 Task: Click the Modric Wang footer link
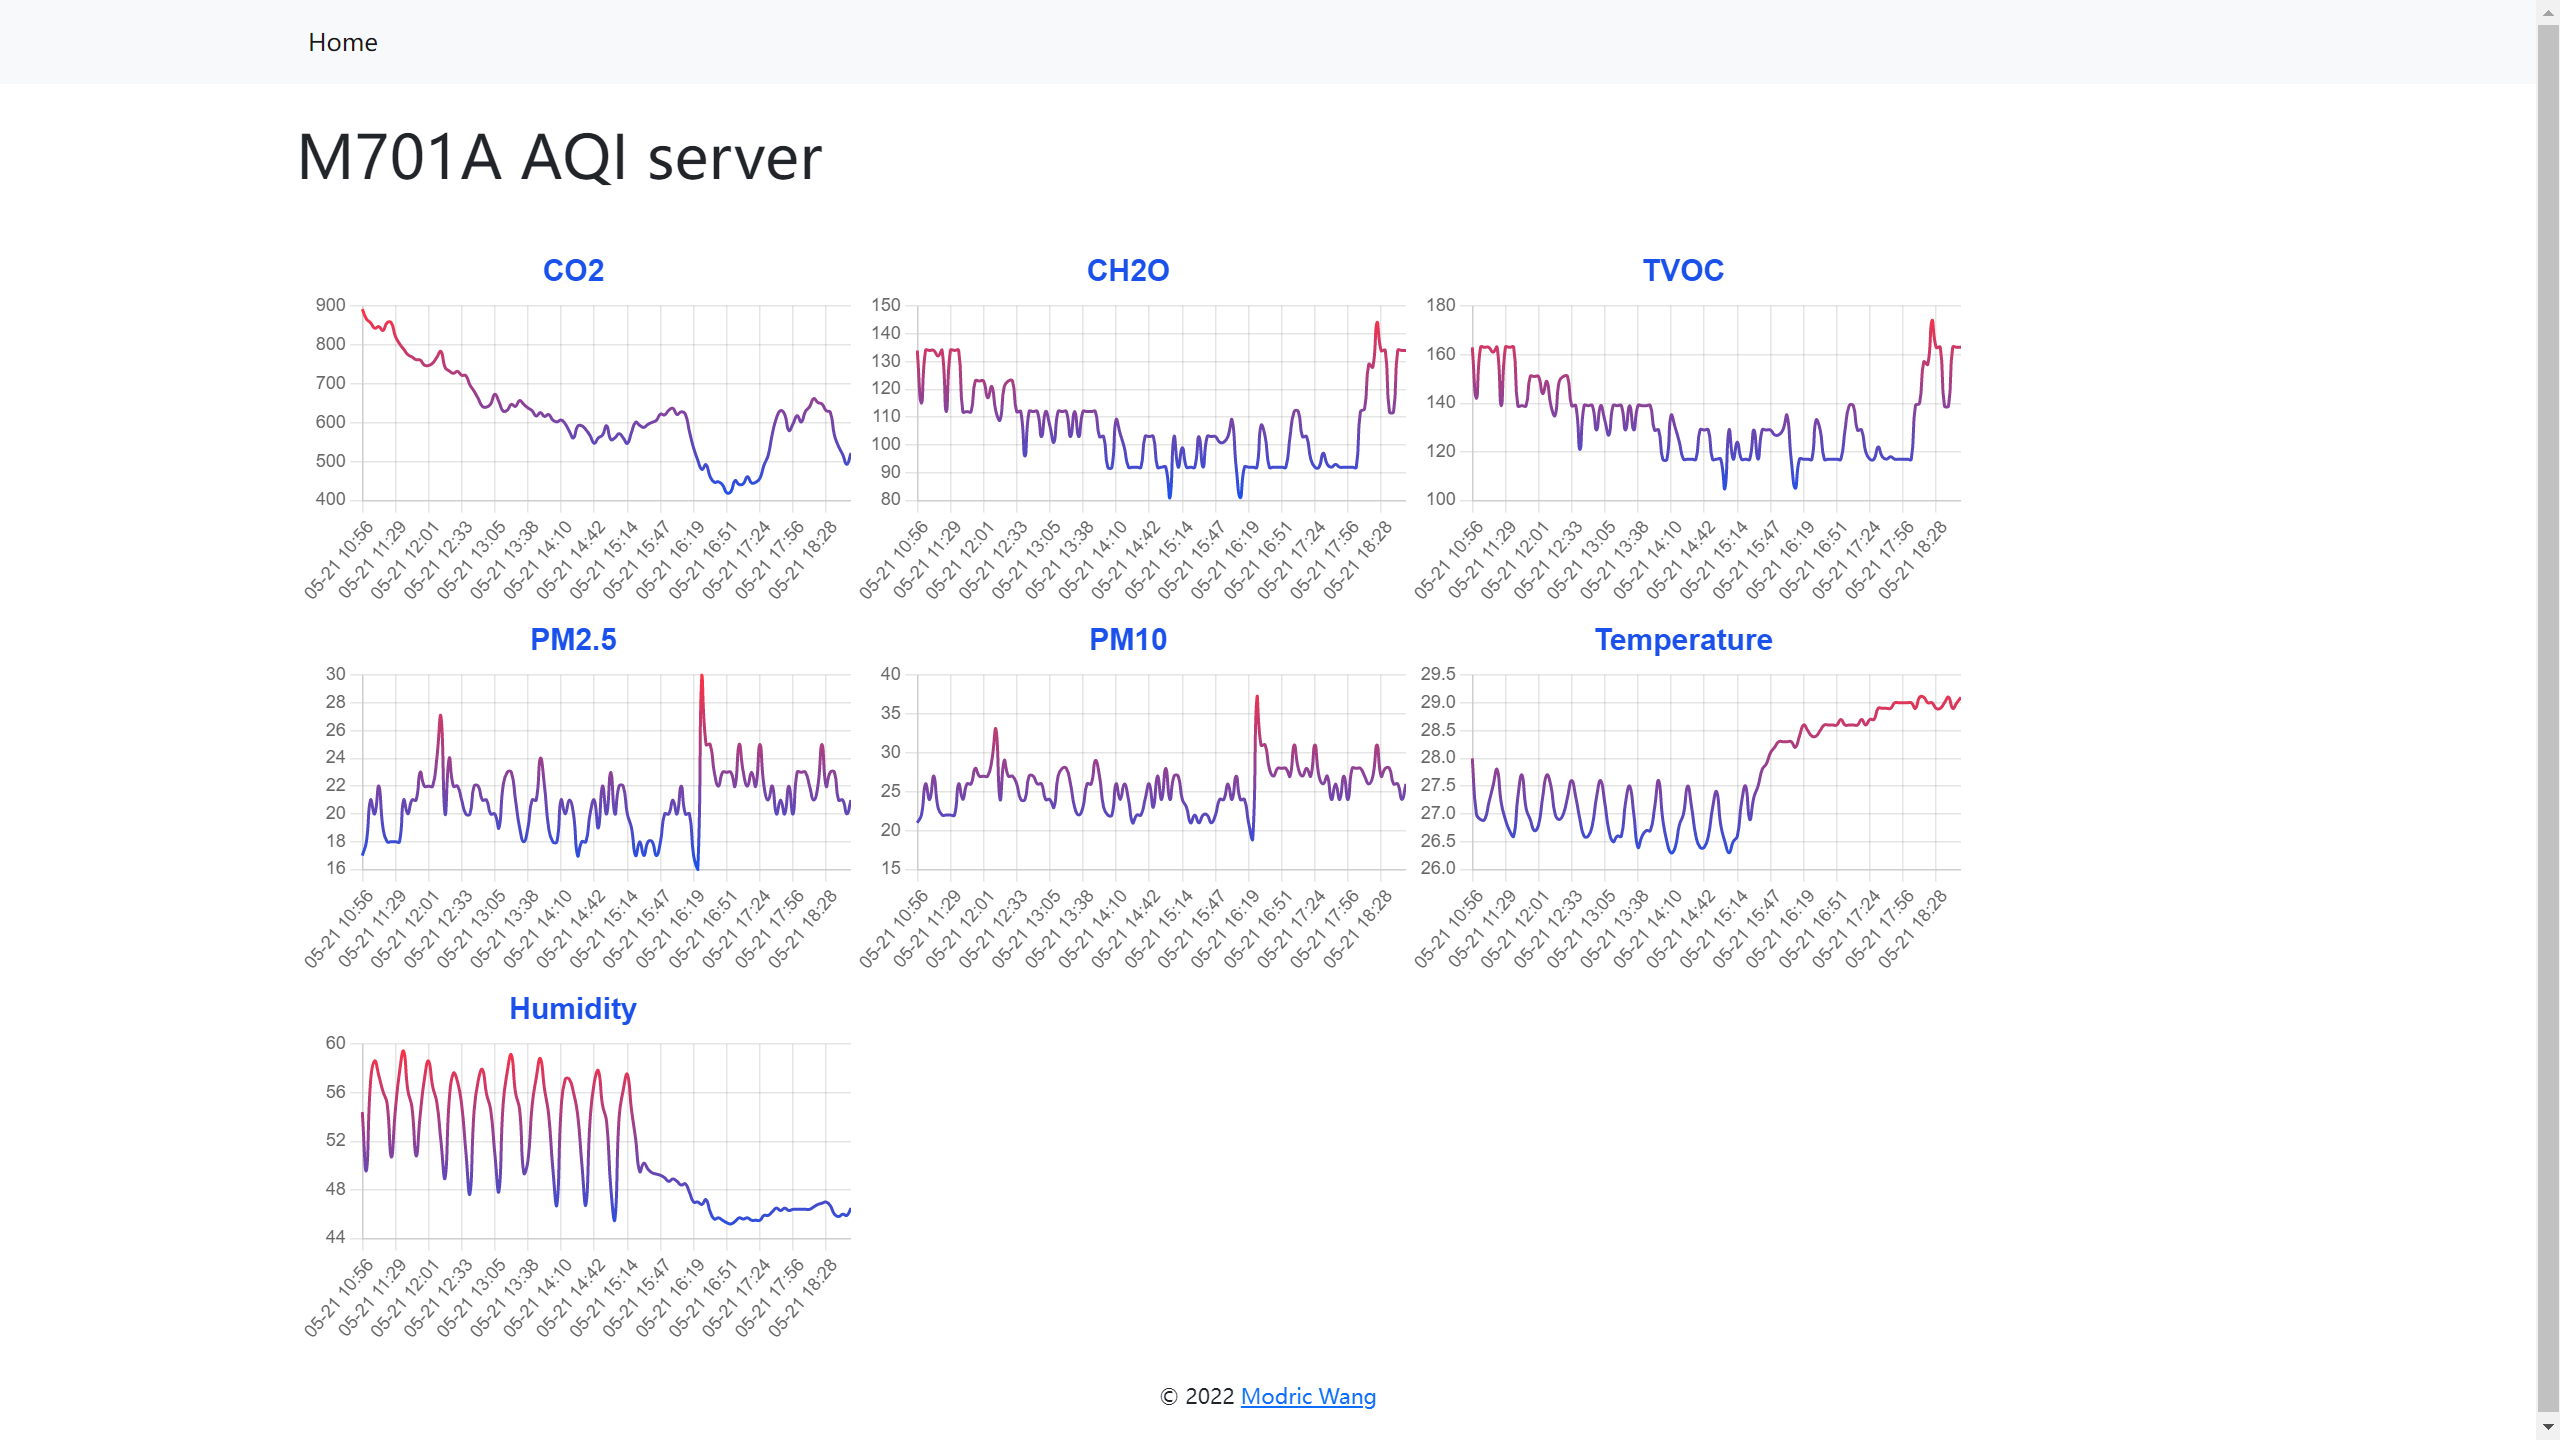[x=1307, y=1396]
